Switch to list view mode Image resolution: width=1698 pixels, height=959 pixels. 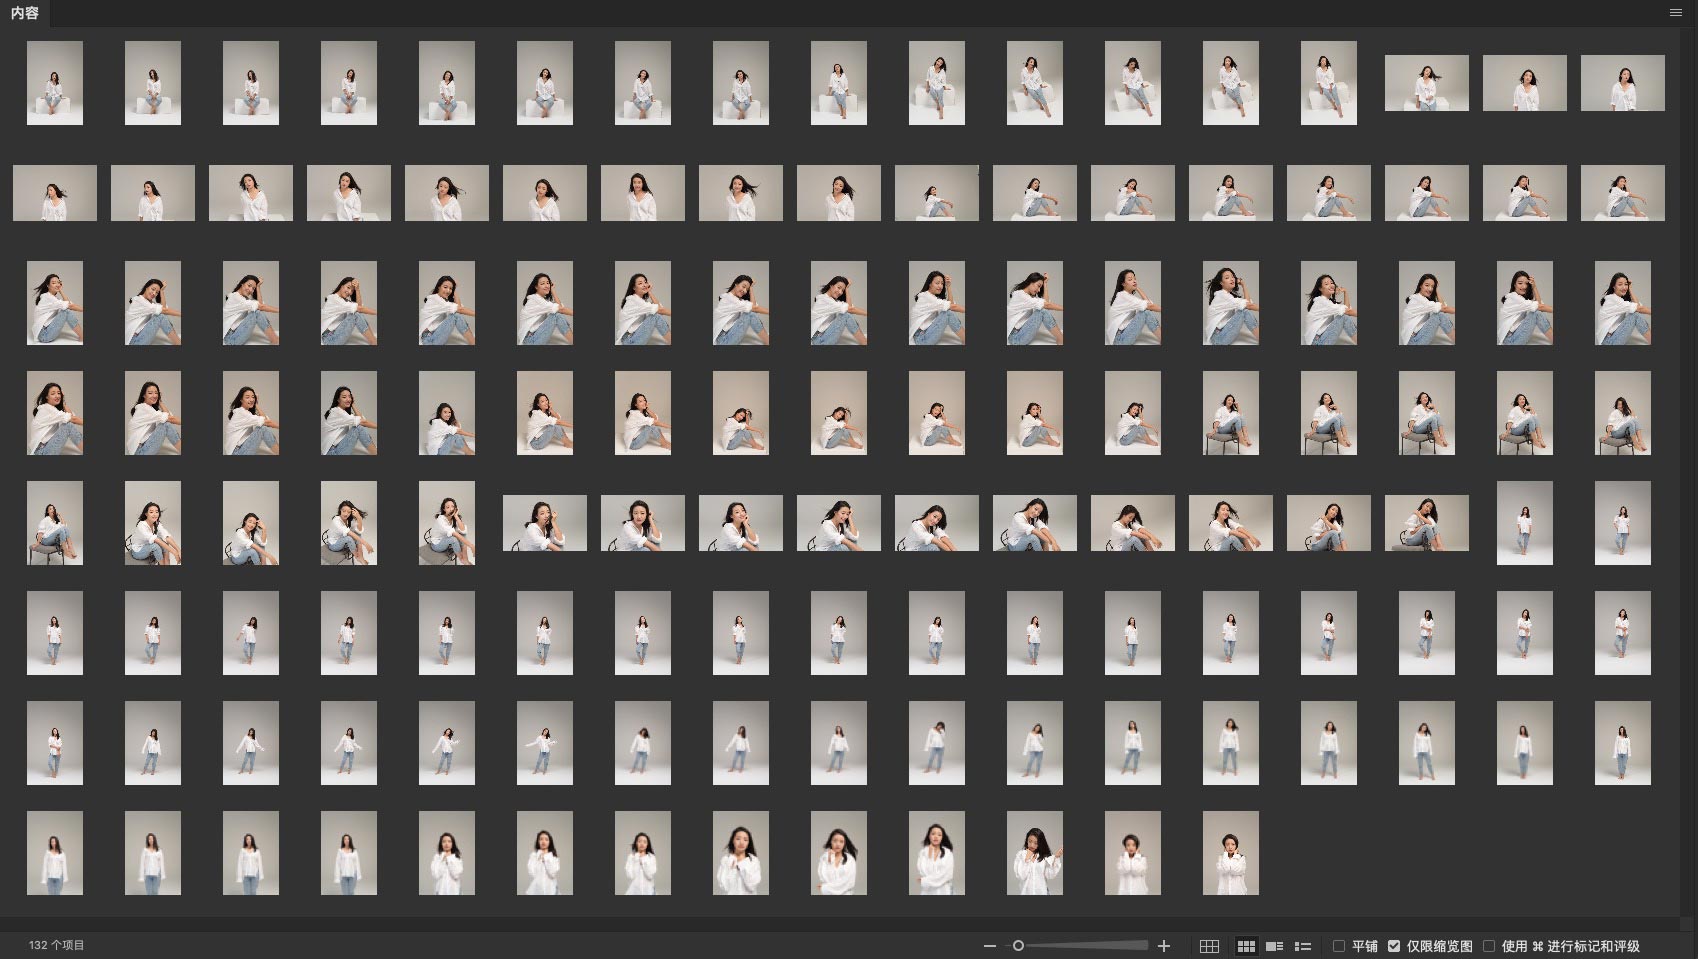pos(1303,946)
